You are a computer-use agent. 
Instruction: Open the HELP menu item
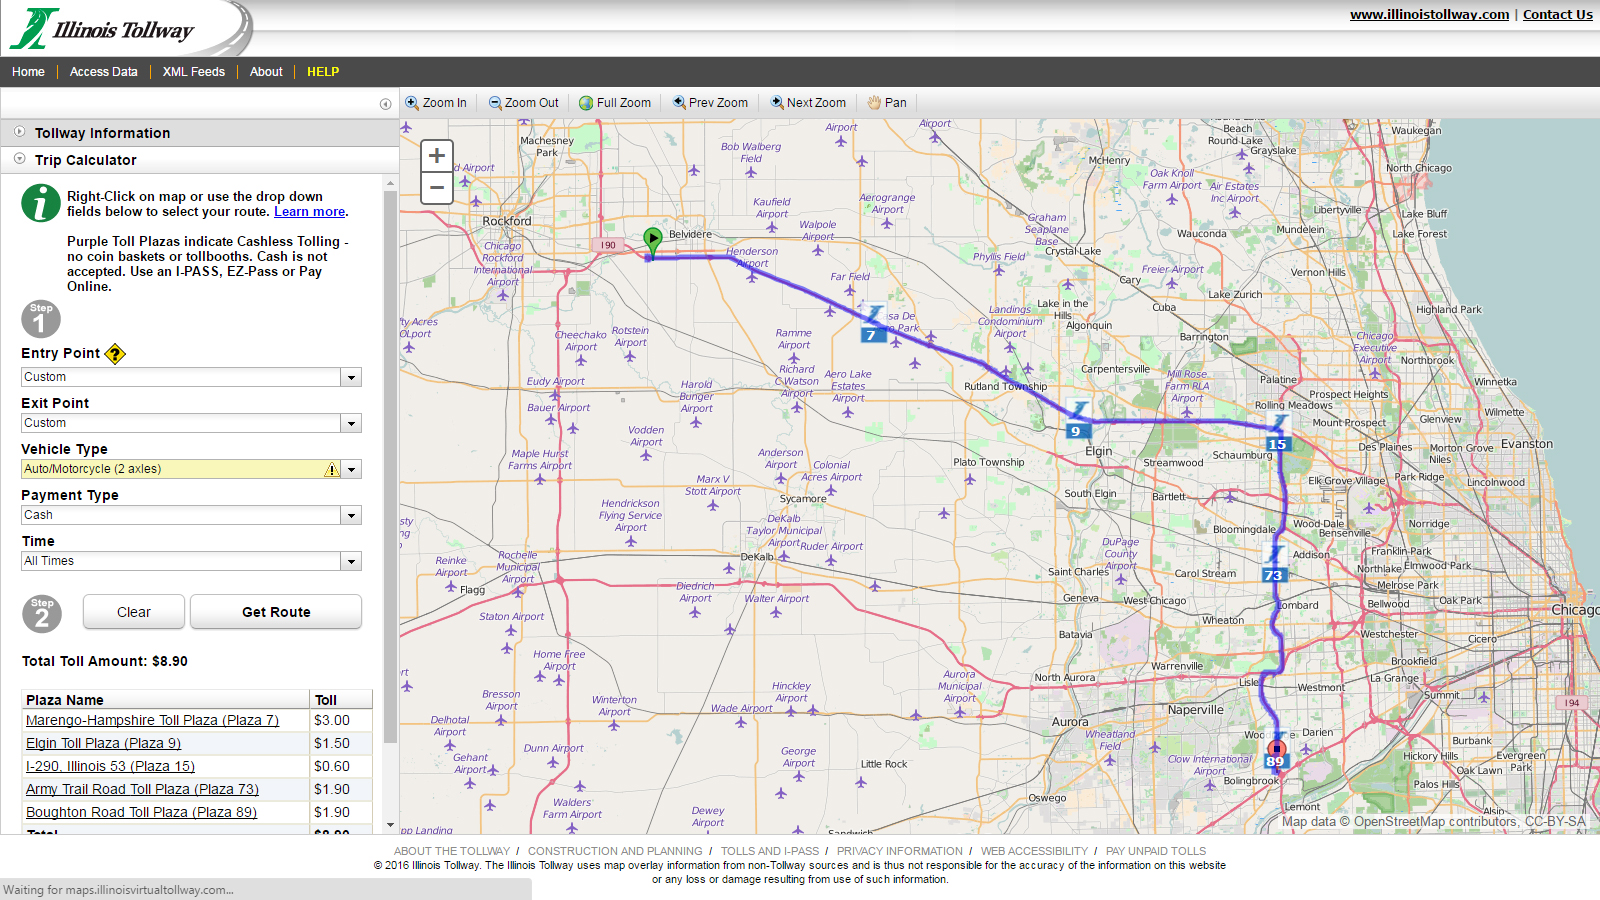pos(323,72)
